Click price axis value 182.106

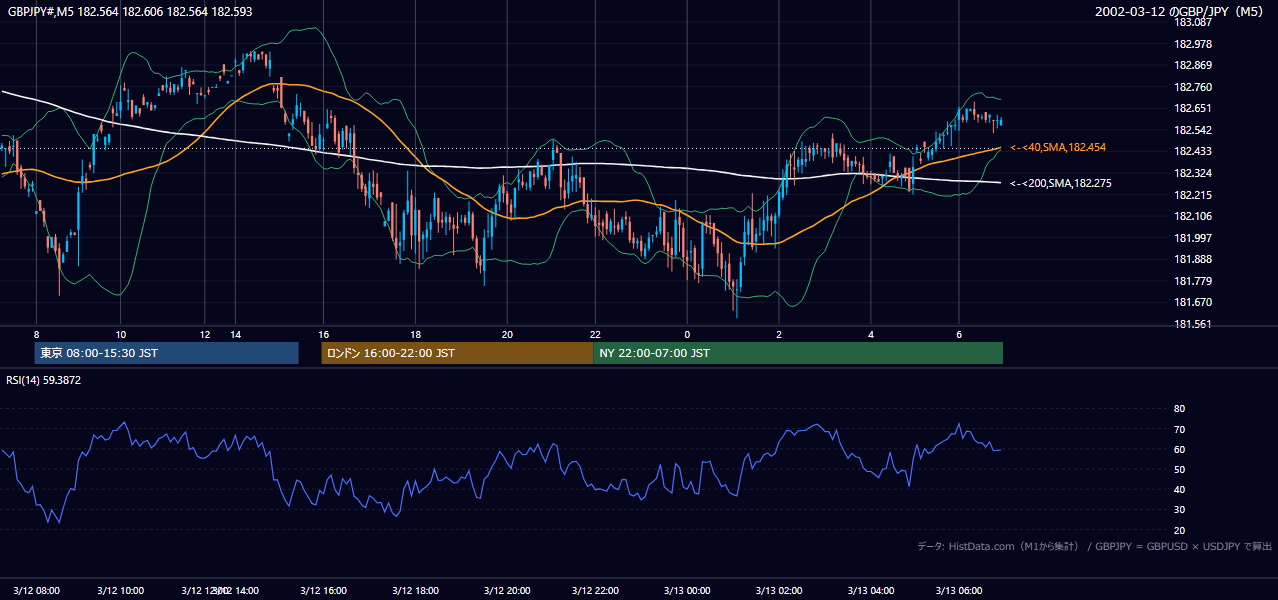[1193, 216]
